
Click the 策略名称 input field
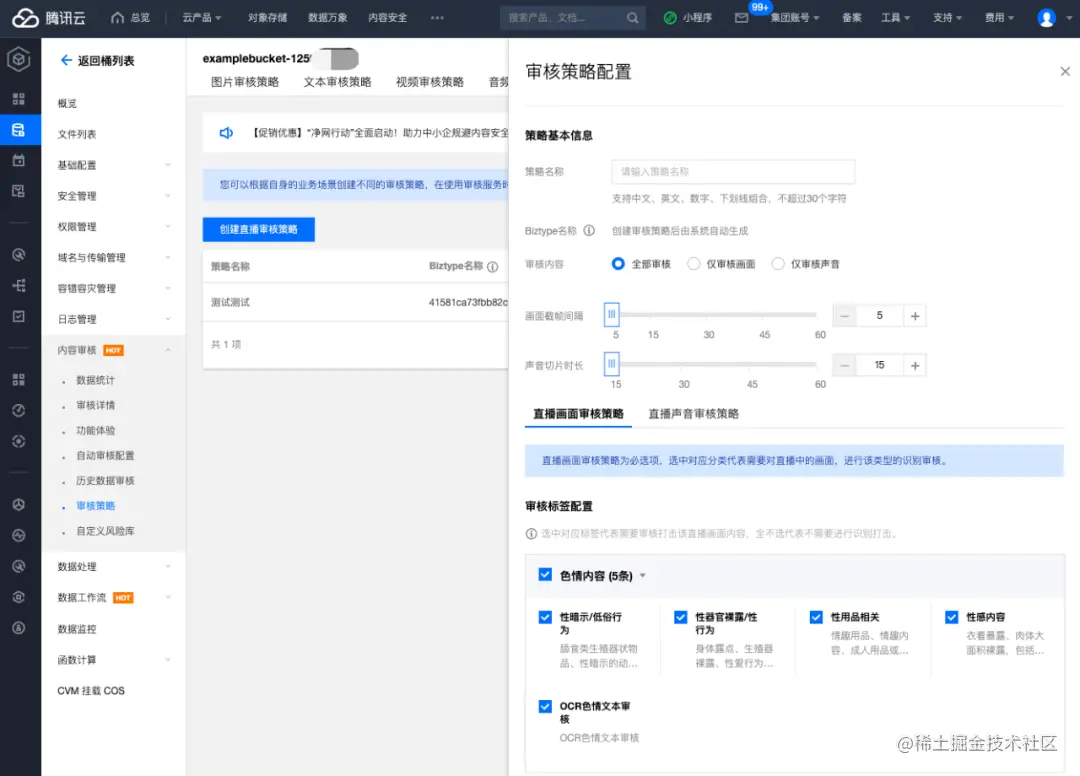click(x=733, y=171)
